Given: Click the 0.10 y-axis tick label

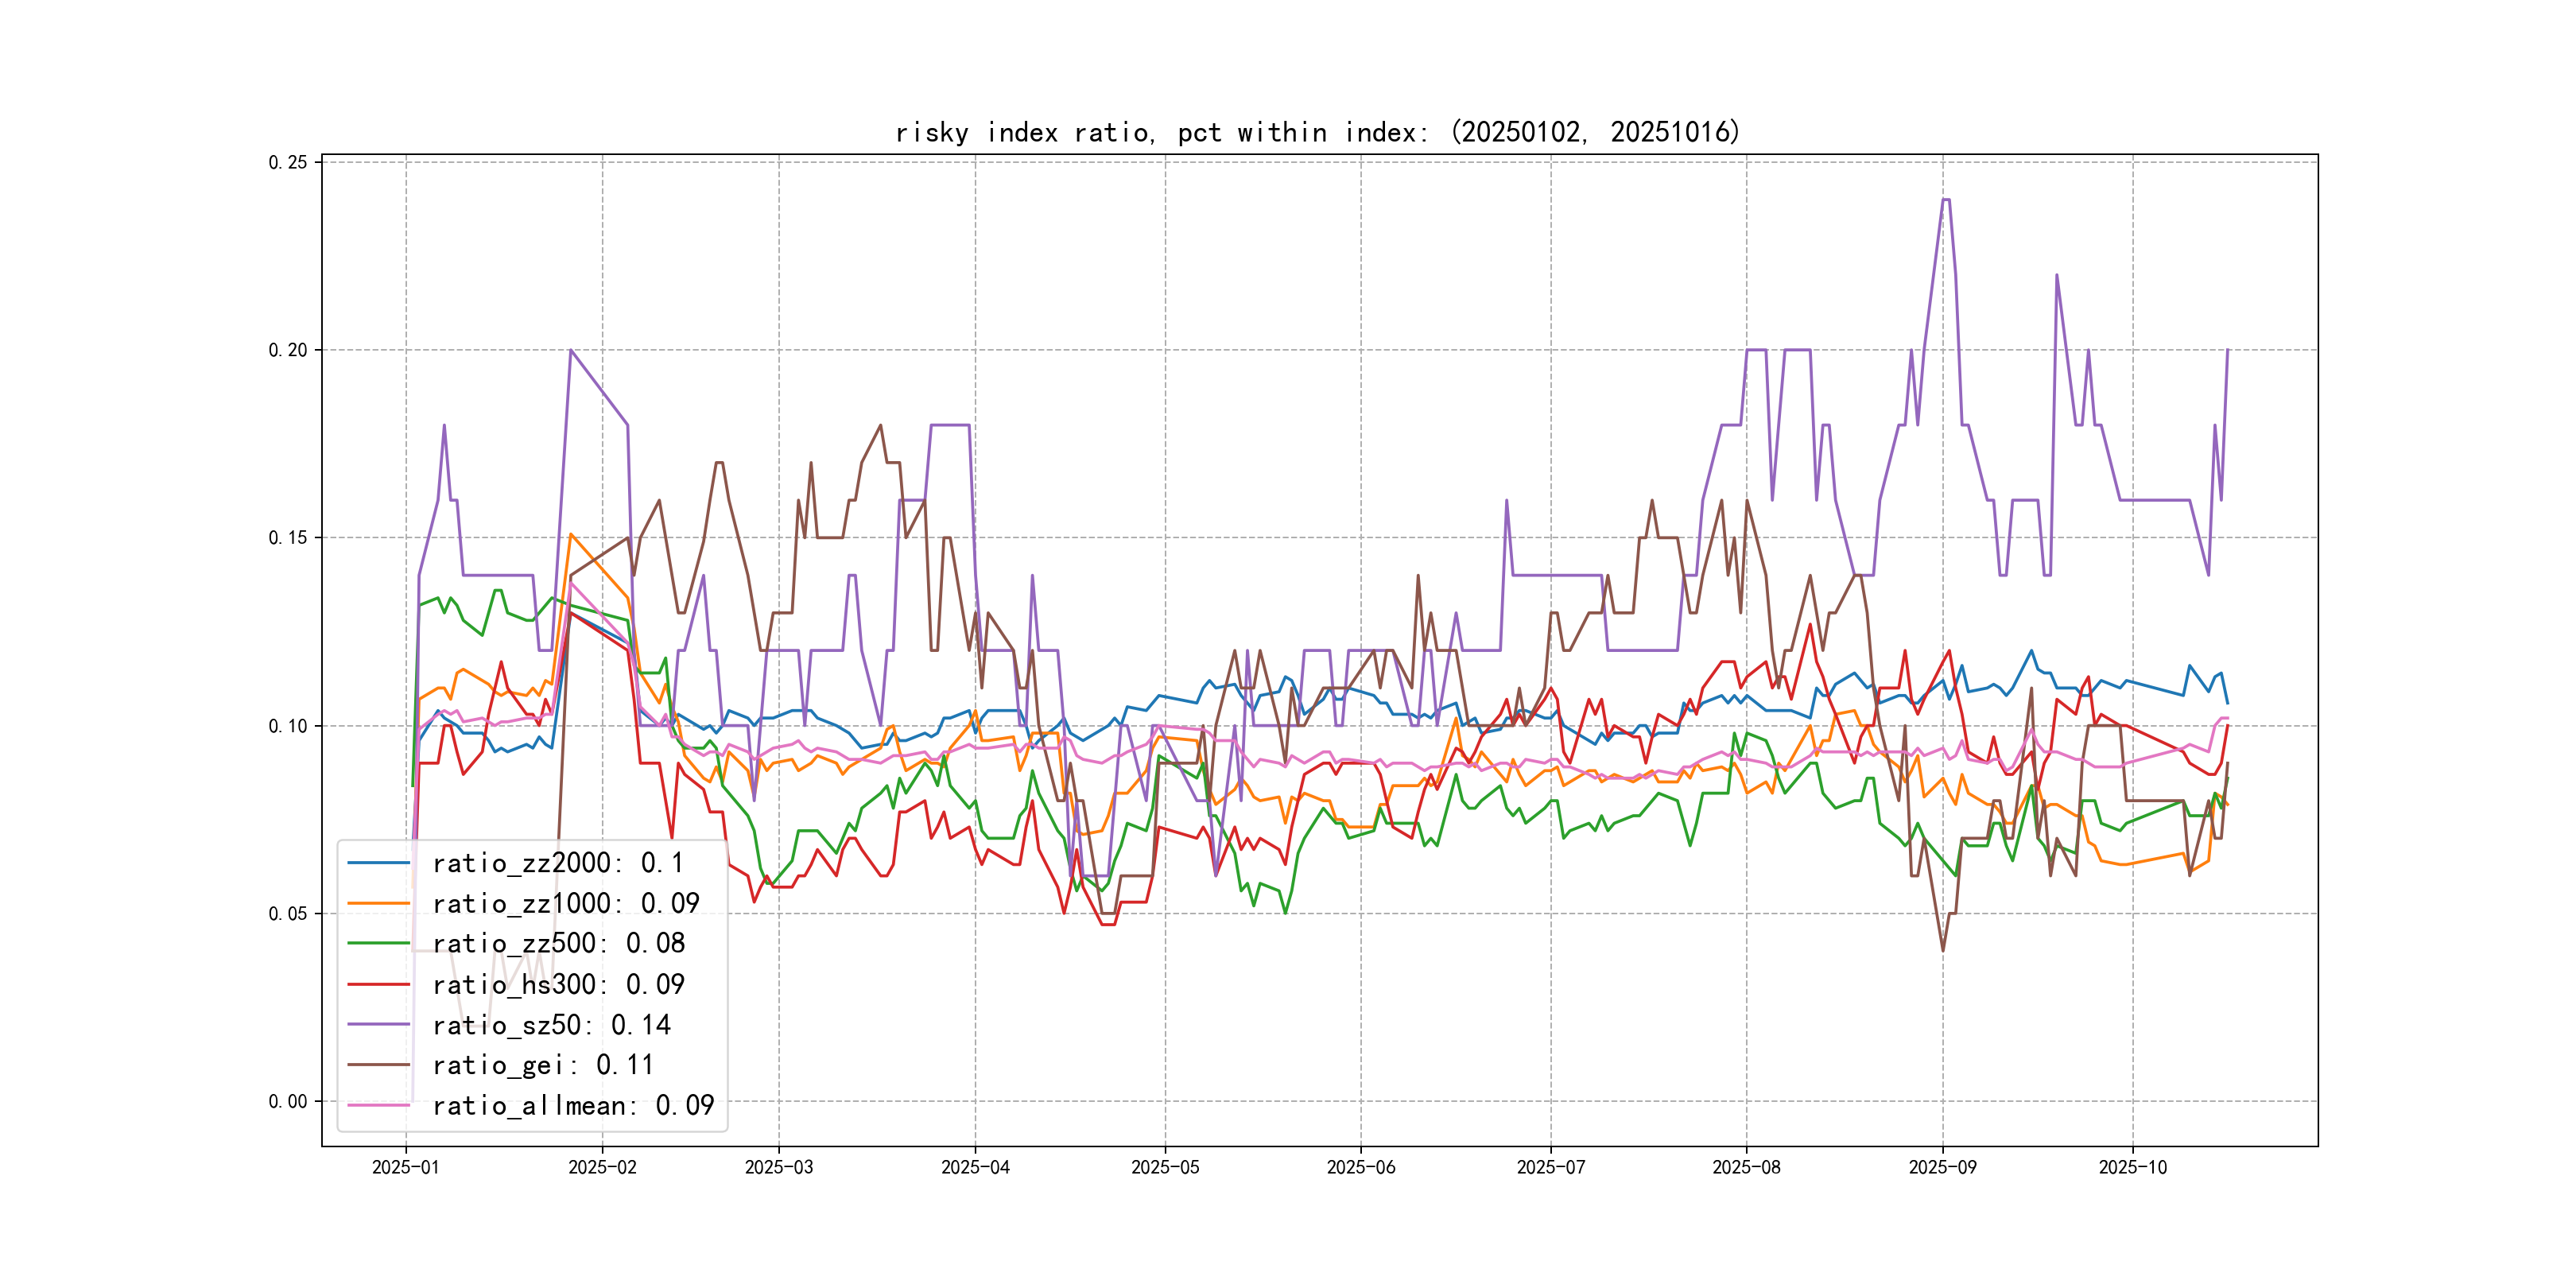Looking at the screenshot, I should point(288,726).
